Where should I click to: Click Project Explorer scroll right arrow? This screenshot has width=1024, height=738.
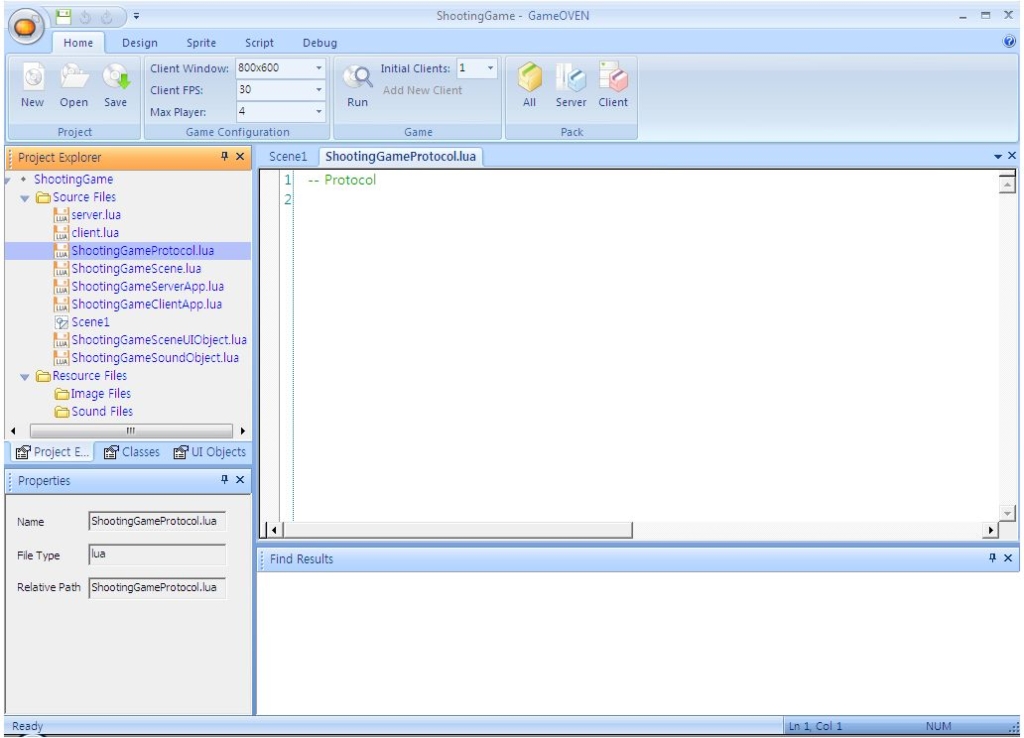(242, 431)
